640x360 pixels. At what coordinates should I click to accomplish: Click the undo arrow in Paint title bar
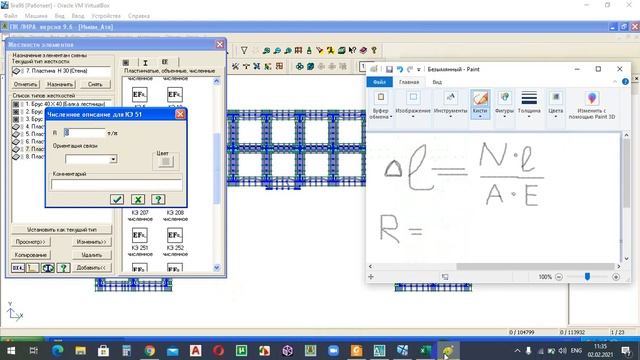400,69
